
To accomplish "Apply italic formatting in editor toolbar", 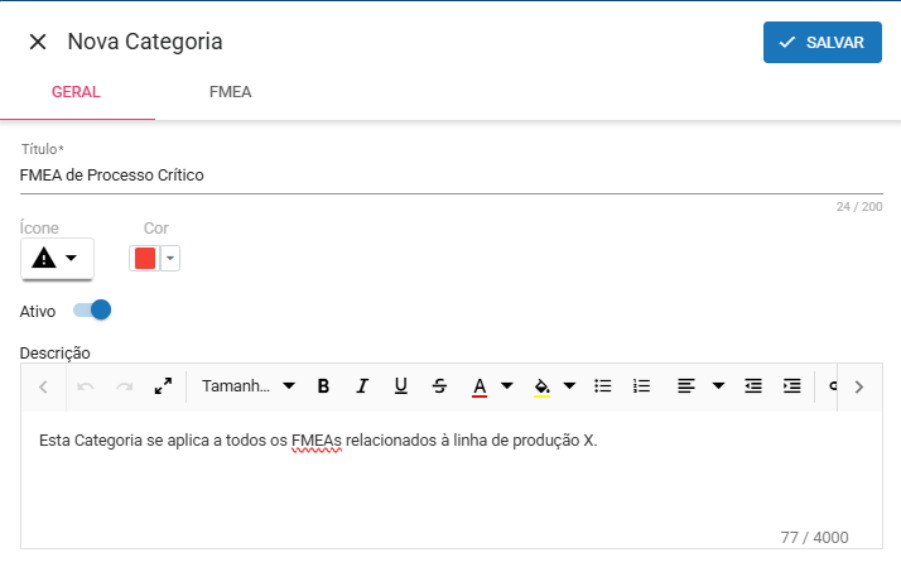I will 362,386.
